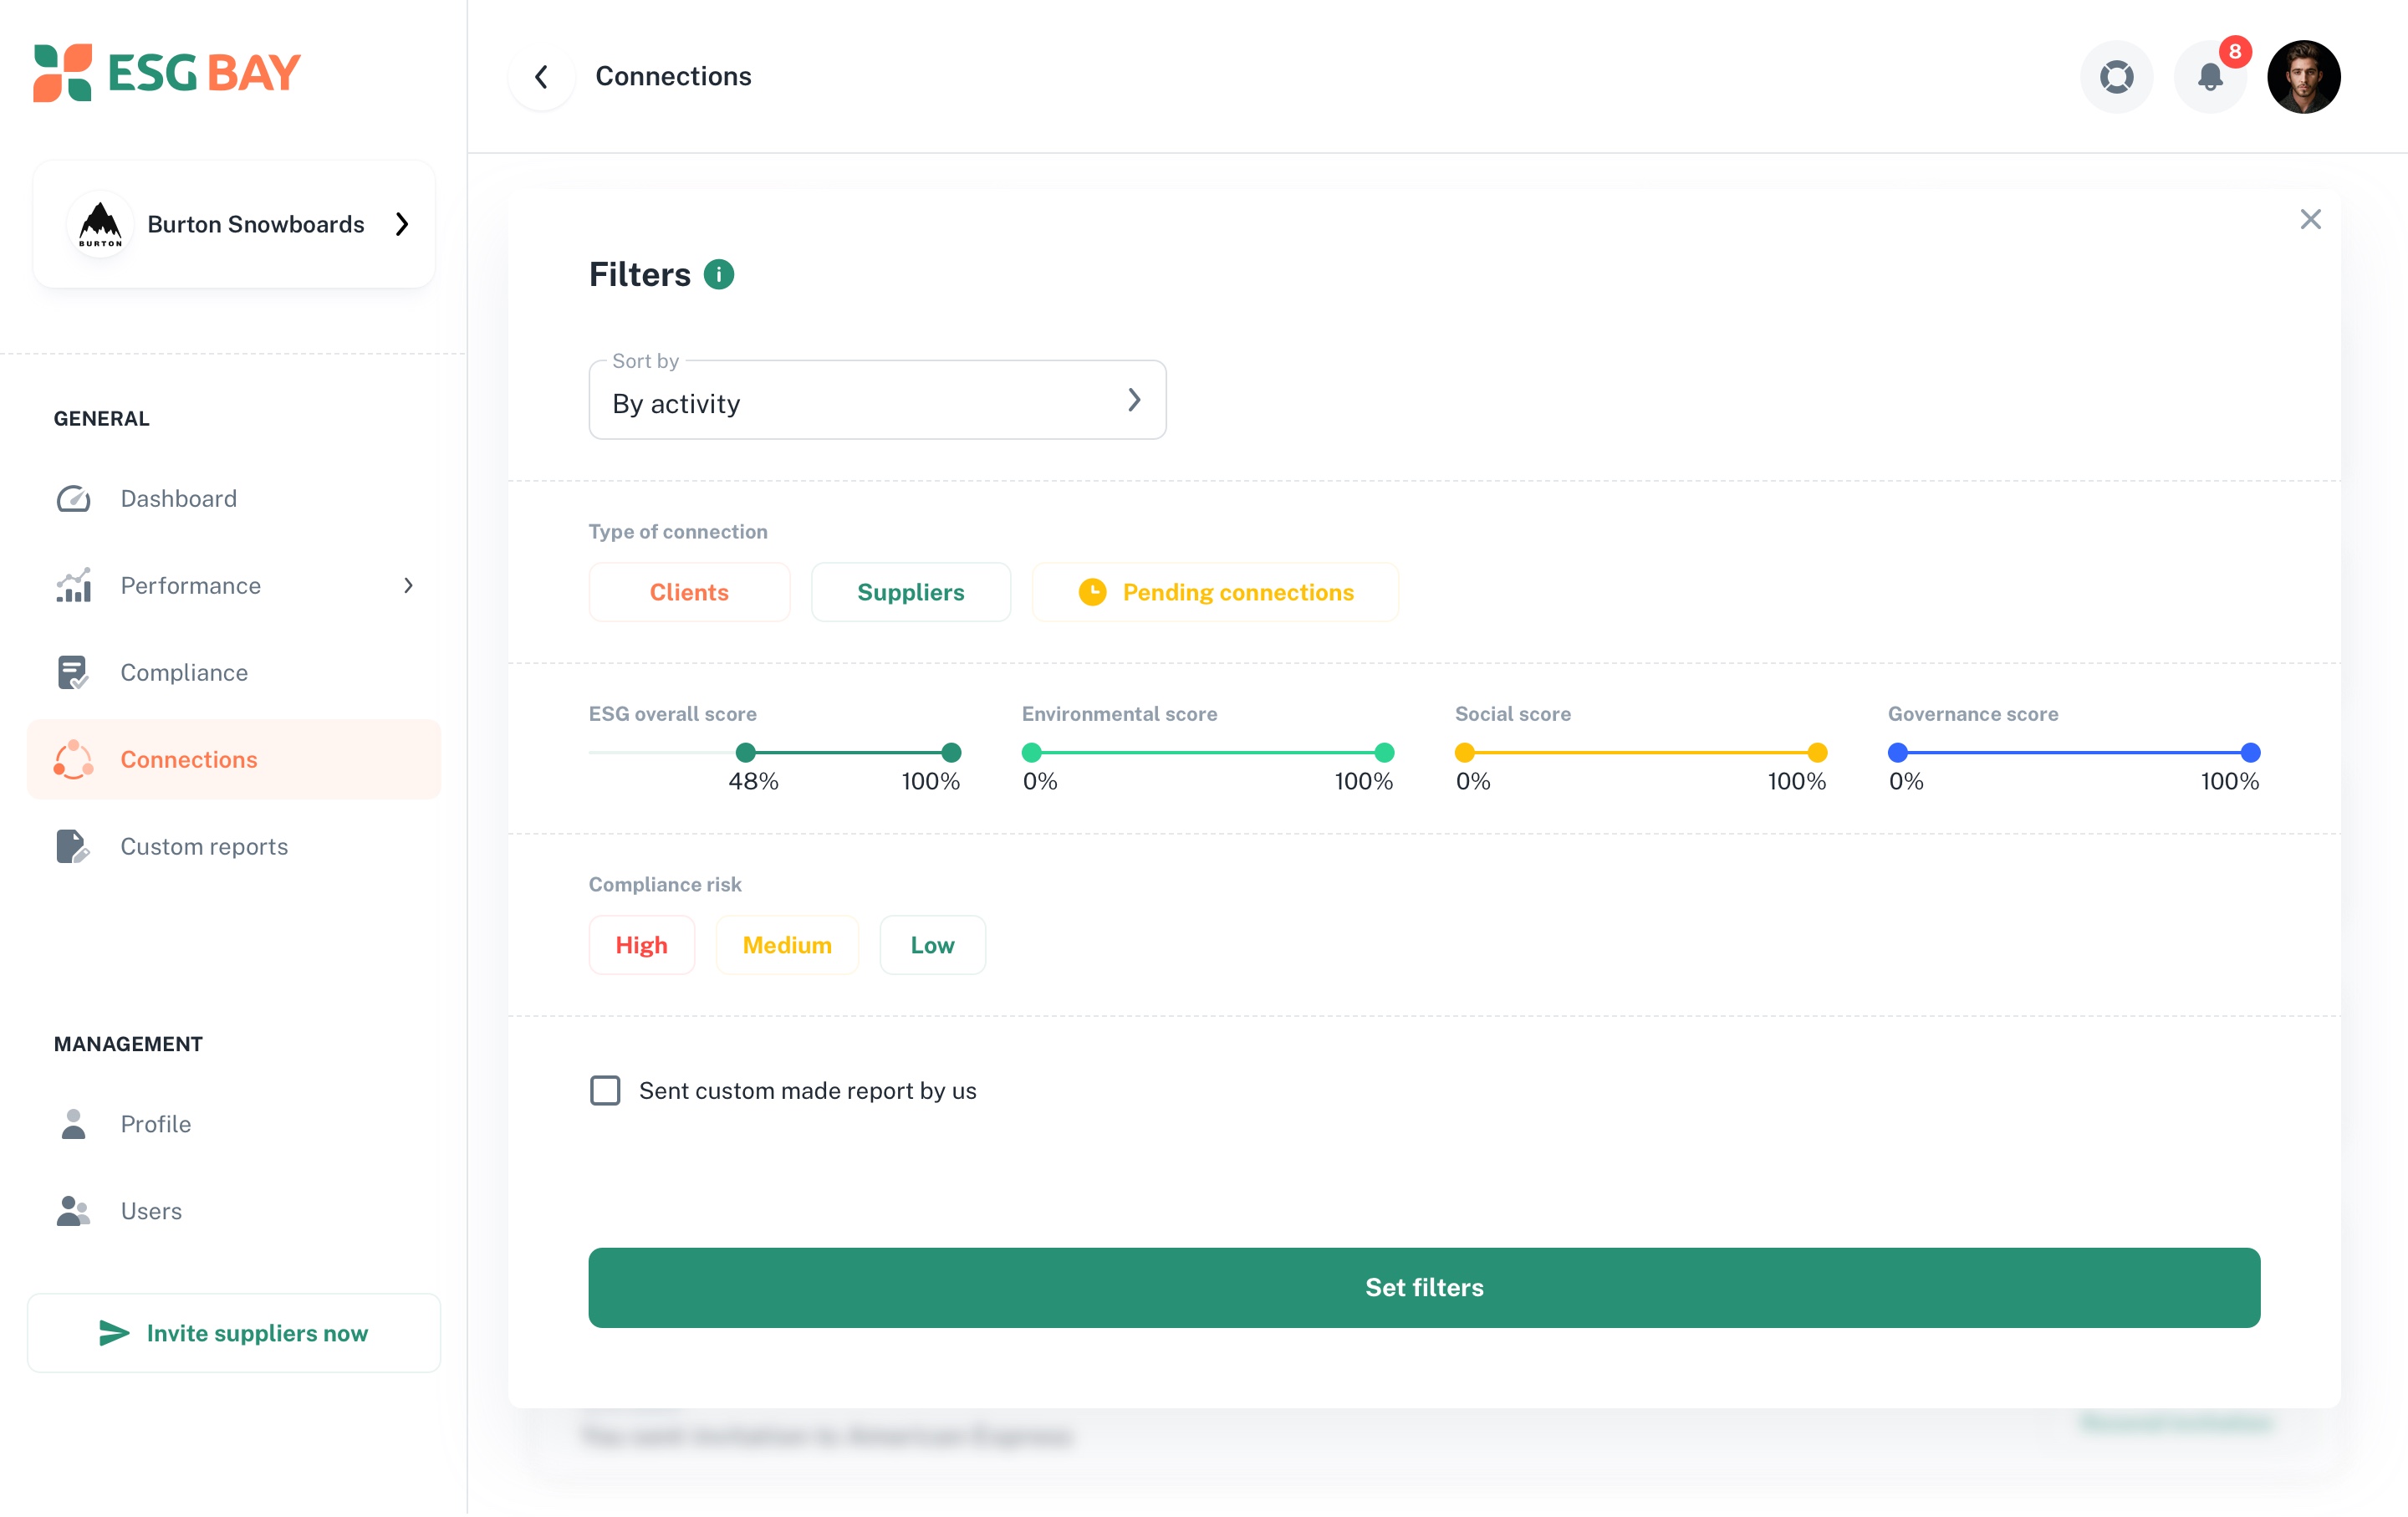Open Users under Management

[234, 1212]
